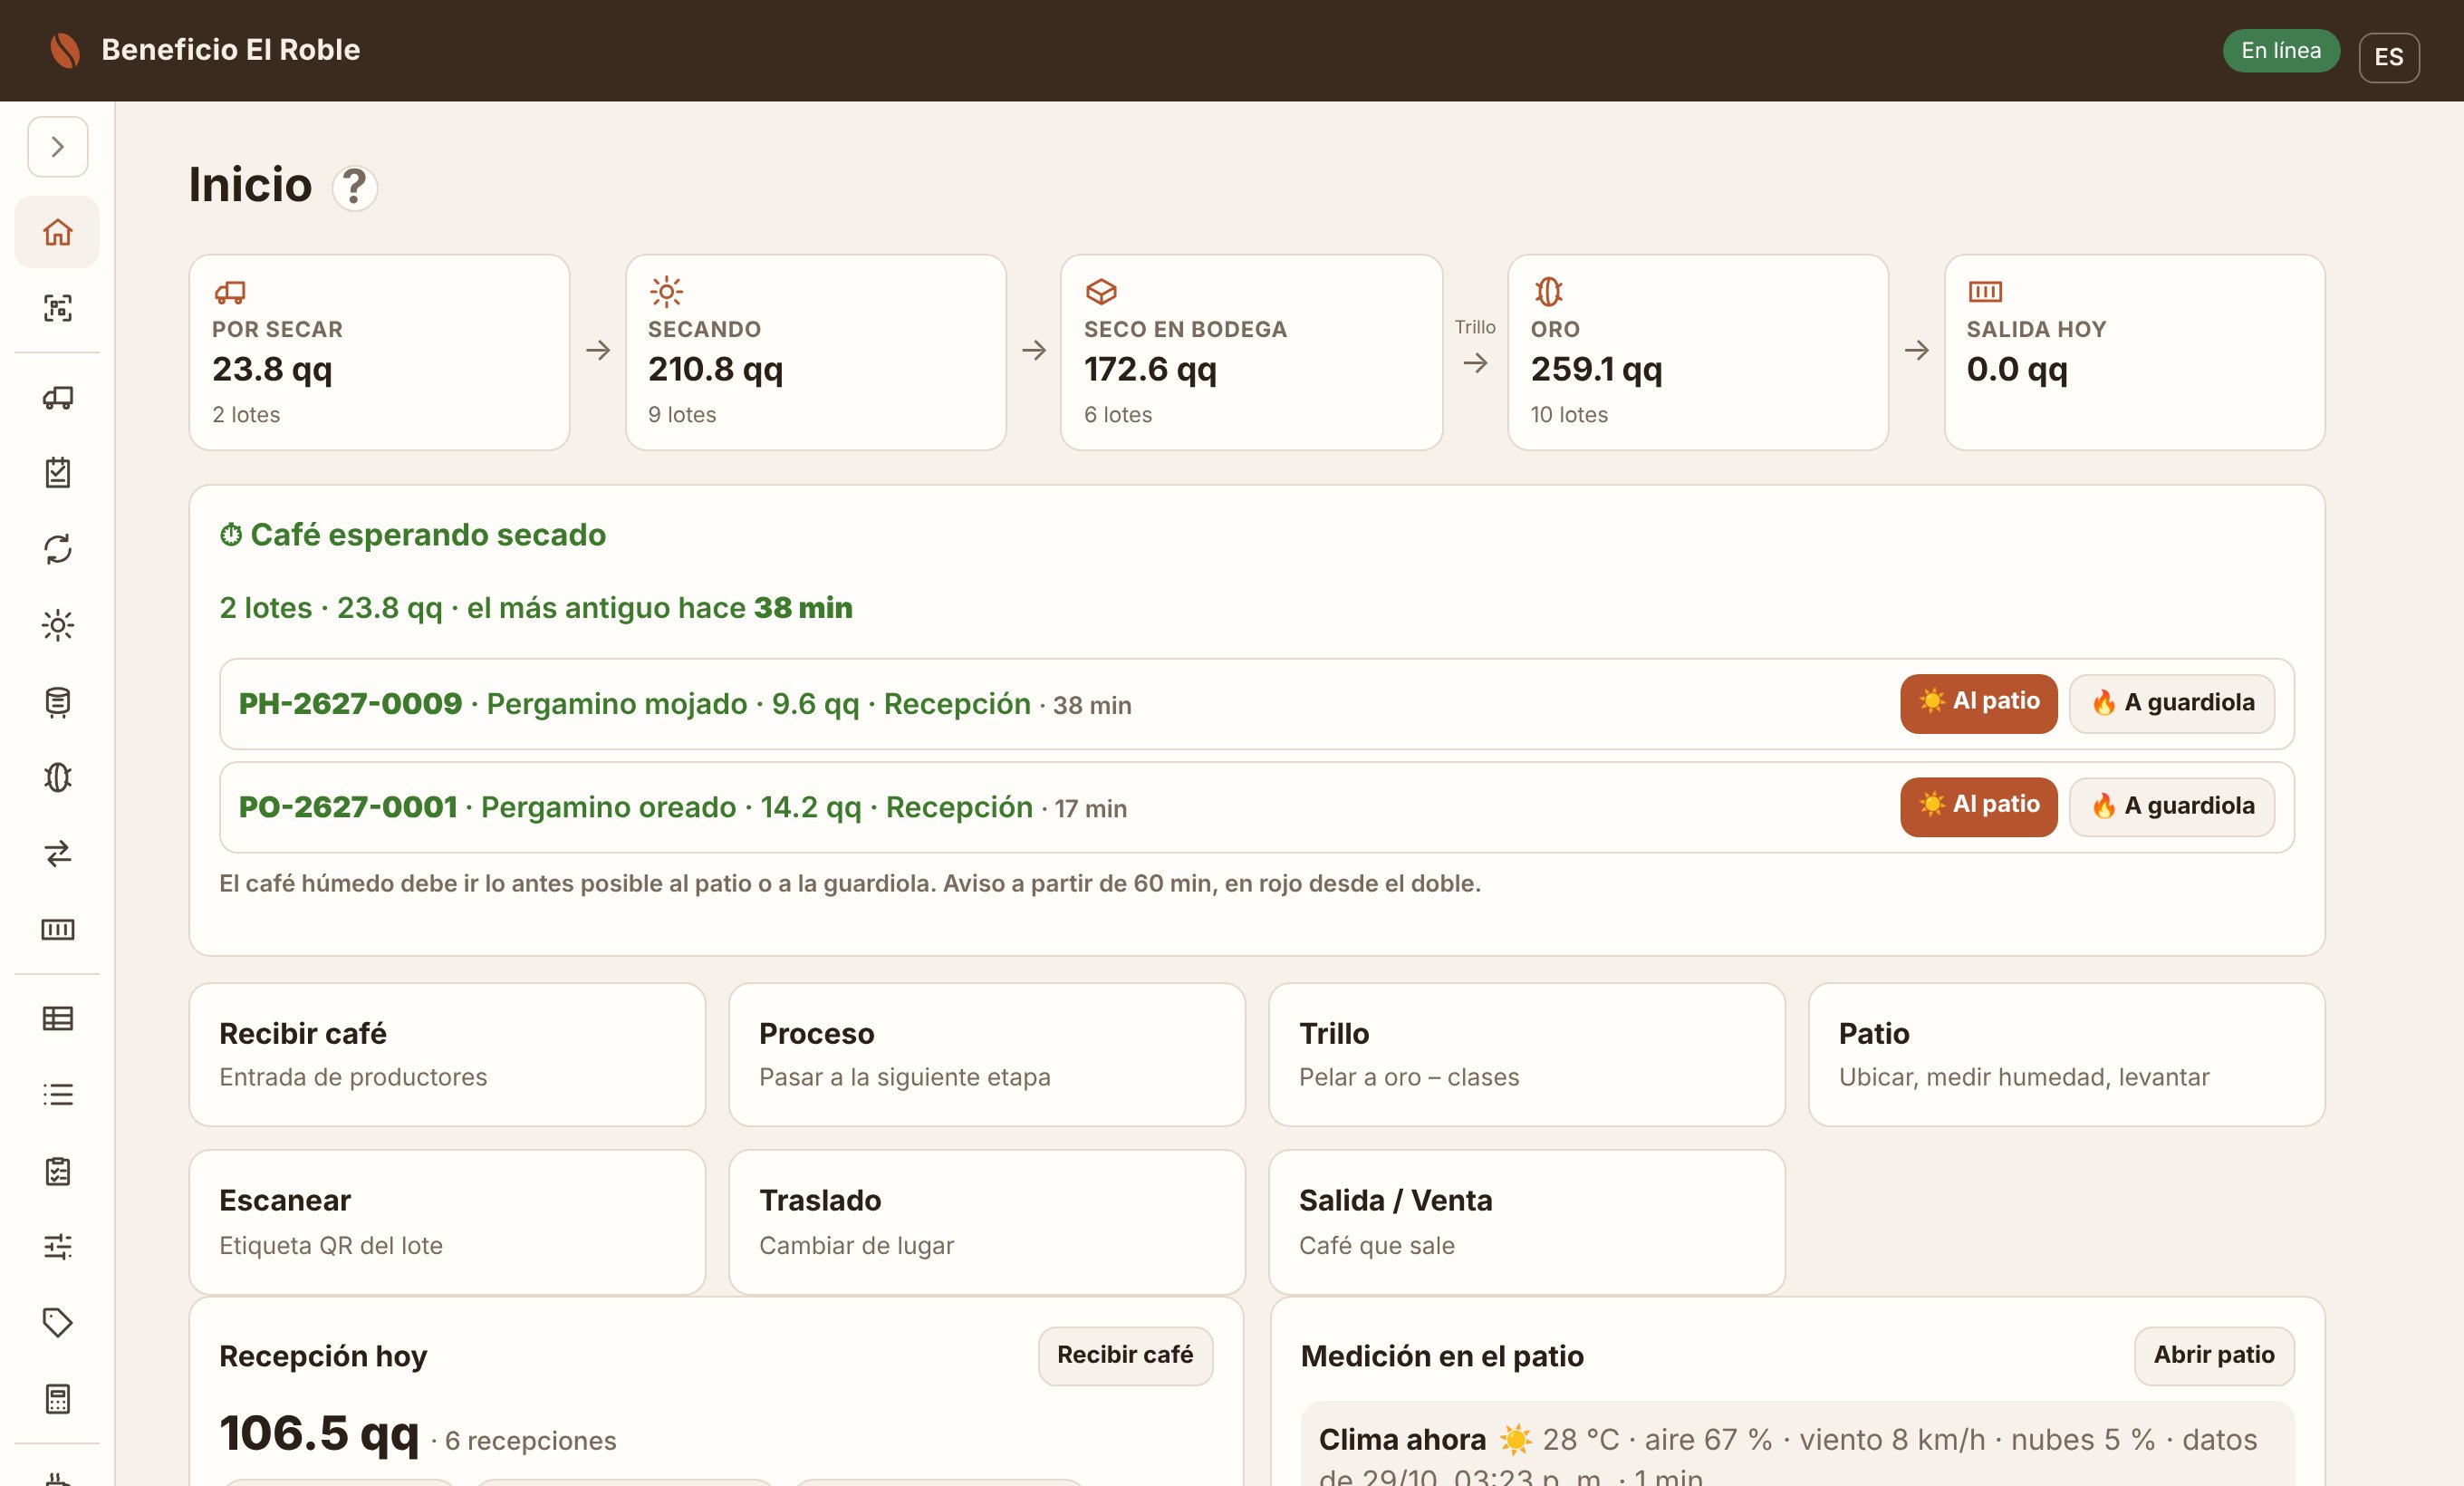Viewport: 2464px width, 1486px height.
Task: Send lot PO-2627-0001 Al patio
Action: [1978, 807]
